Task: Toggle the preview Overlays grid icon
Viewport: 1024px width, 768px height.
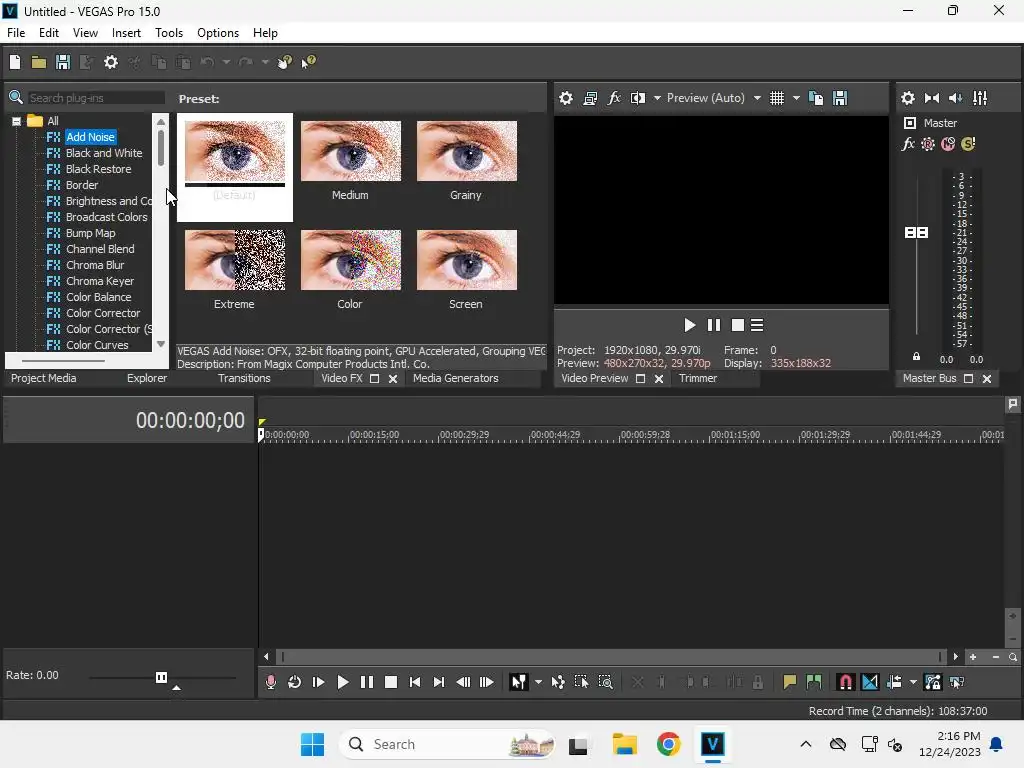Action: point(776,98)
